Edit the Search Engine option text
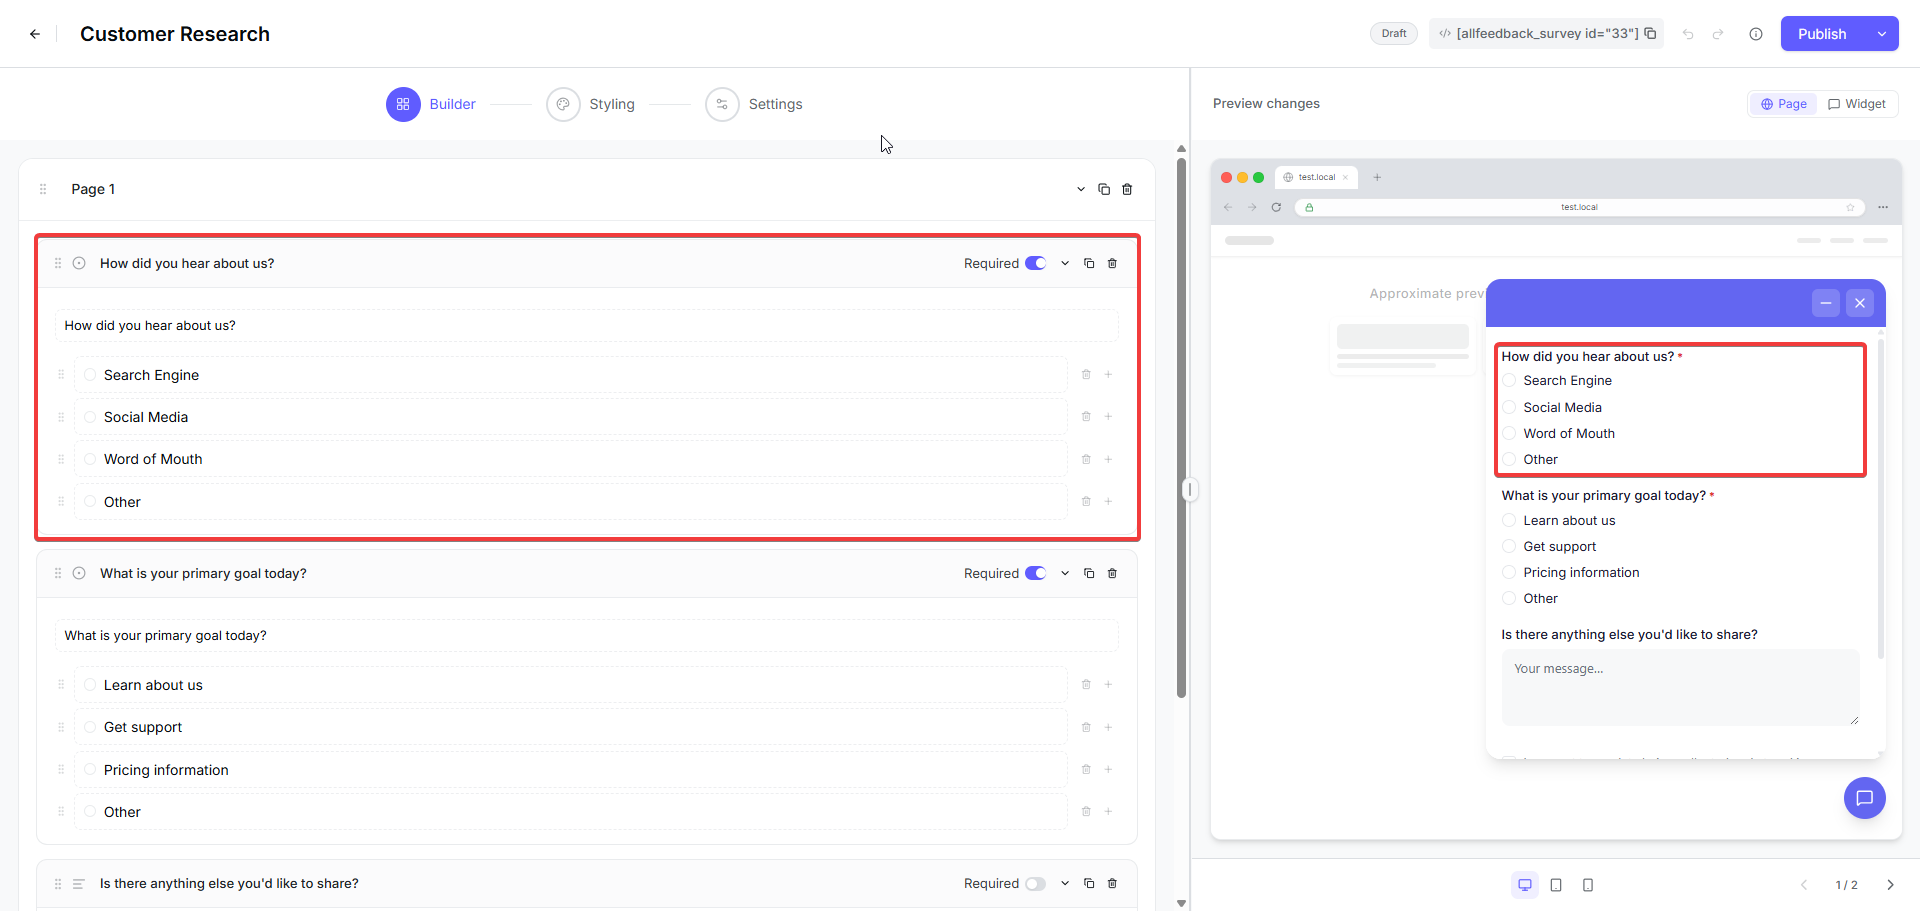This screenshot has width=1920, height=911. [x=570, y=375]
